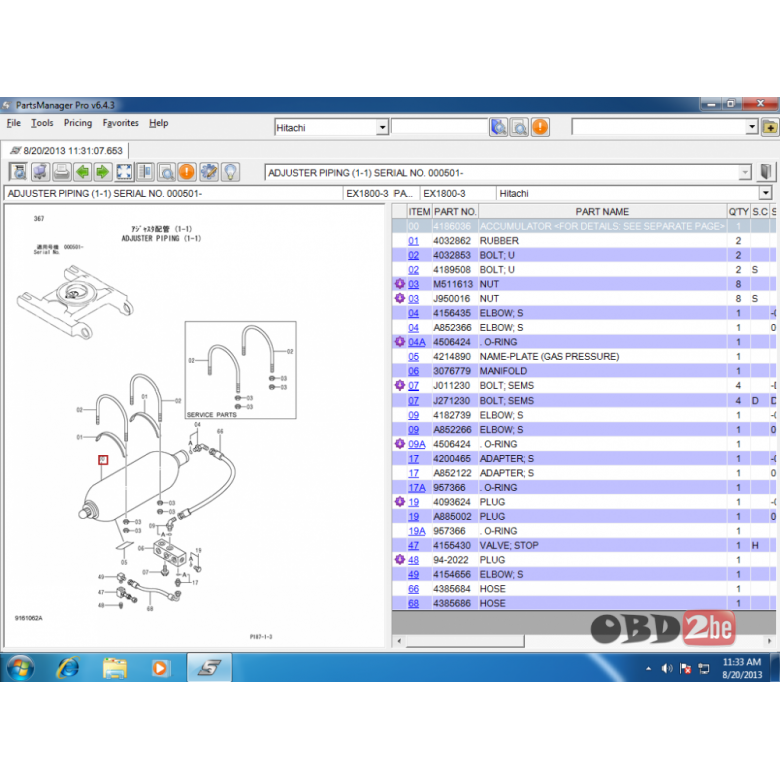The image size is (780, 780).
Task: Click the PART NAME column header
Action: click(602, 211)
